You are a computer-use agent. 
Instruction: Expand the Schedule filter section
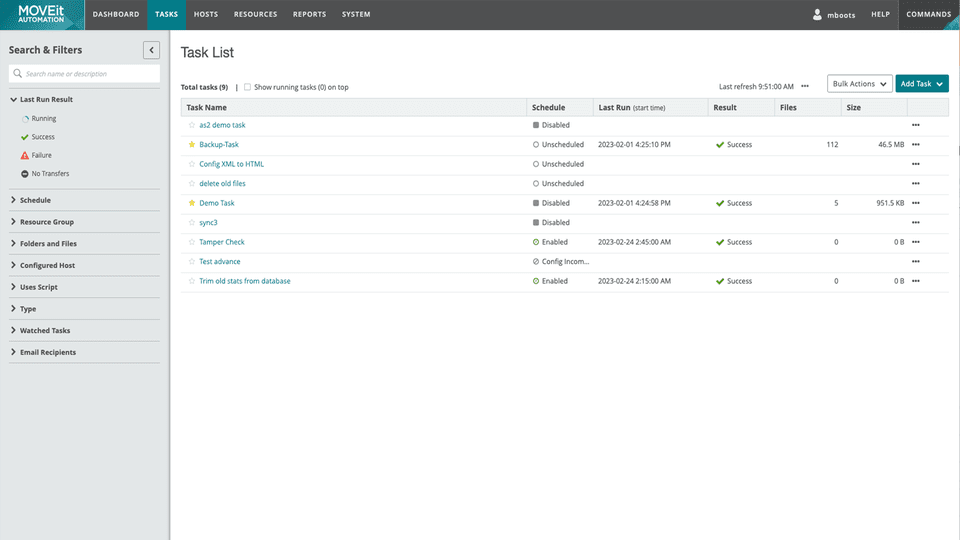(x=35, y=200)
